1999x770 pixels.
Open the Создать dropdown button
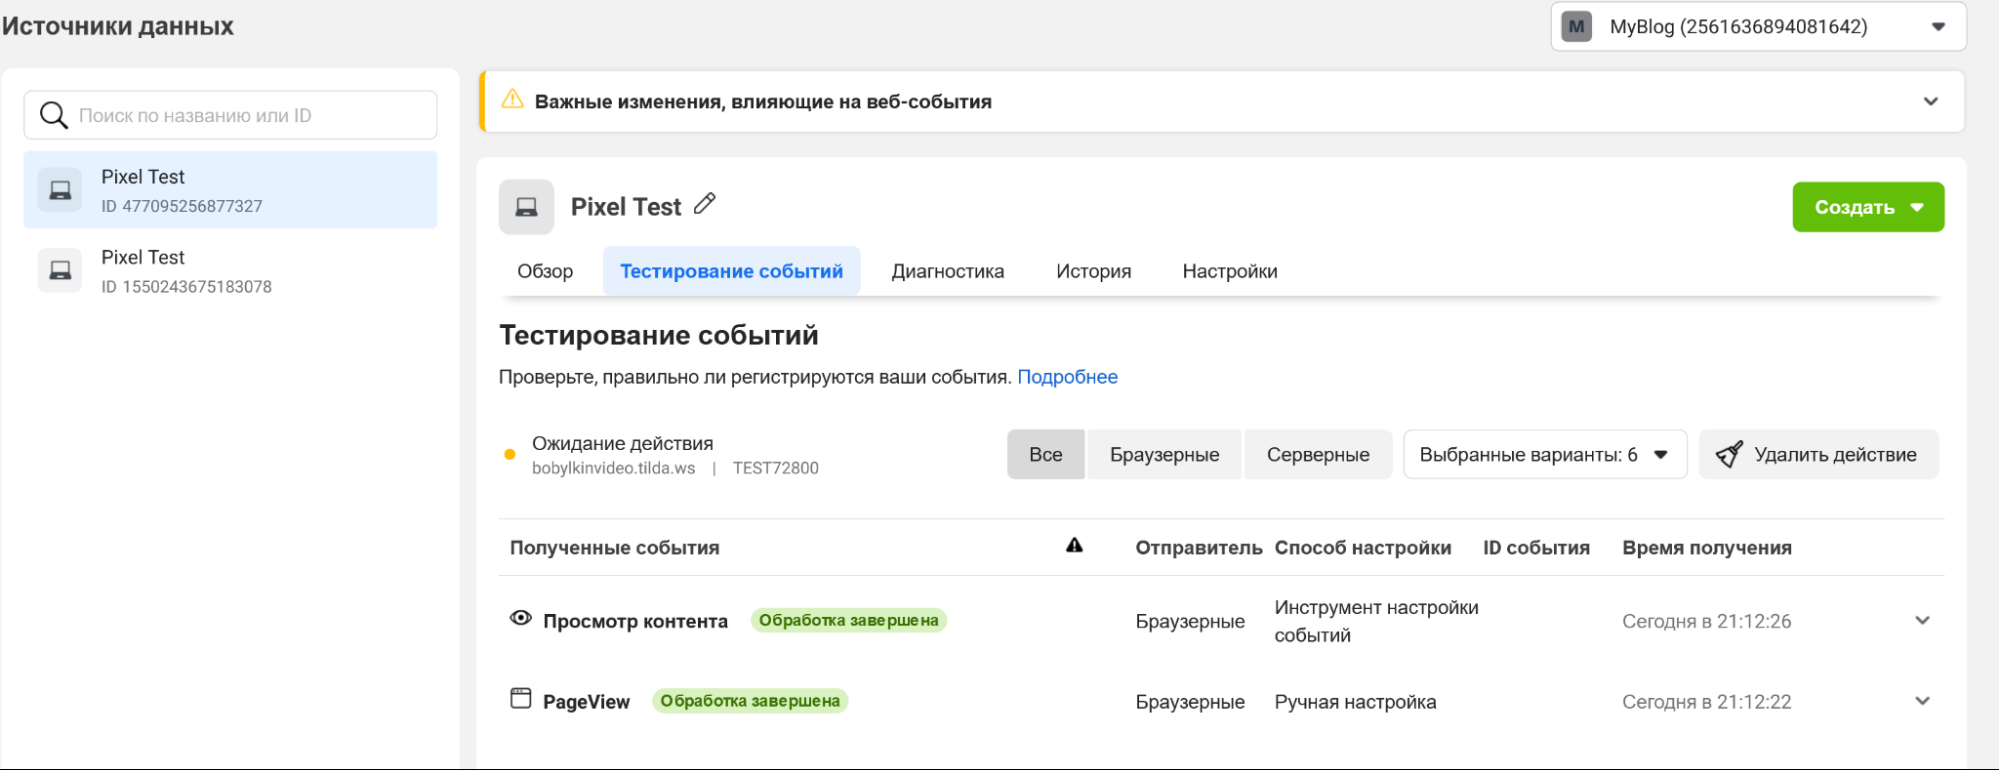pos(1868,207)
